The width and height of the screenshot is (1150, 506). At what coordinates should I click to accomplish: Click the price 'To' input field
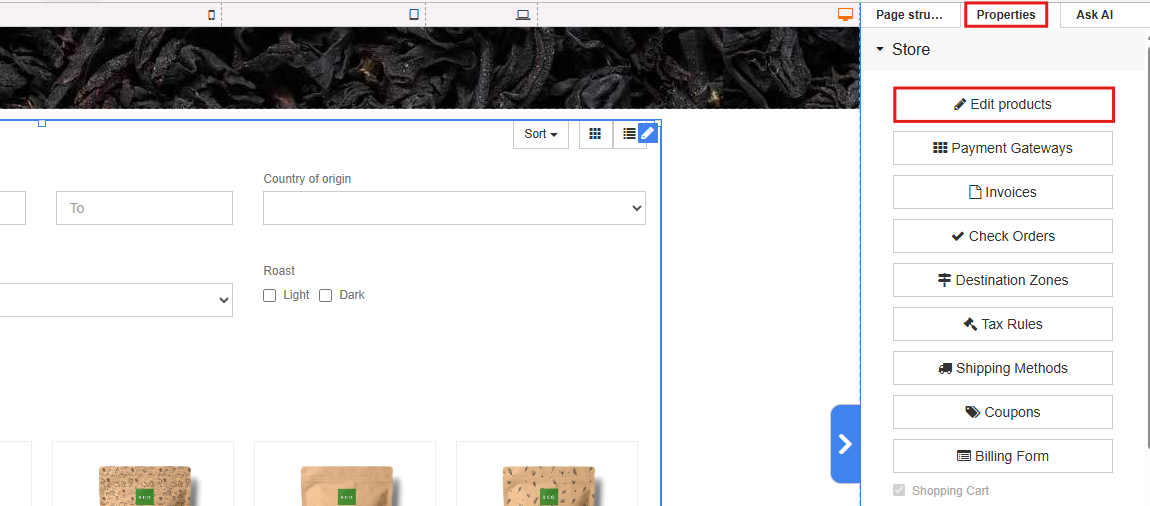[144, 208]
